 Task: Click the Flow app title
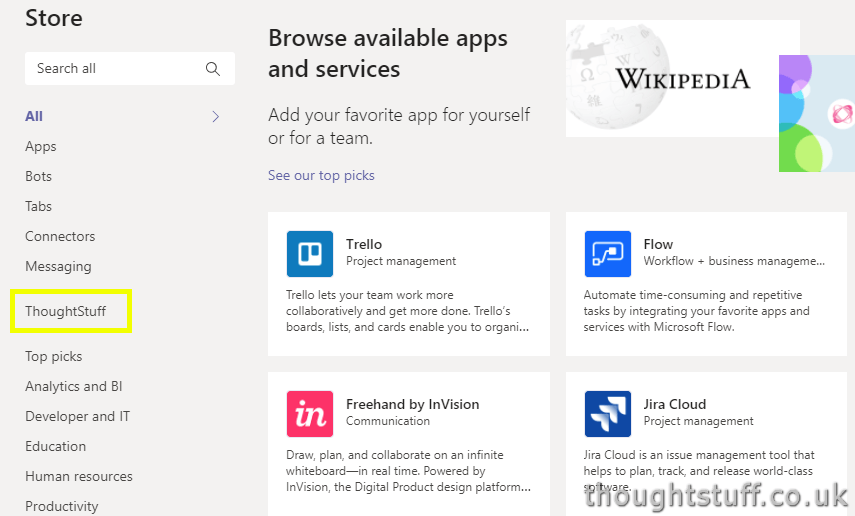tap(658, 244)
